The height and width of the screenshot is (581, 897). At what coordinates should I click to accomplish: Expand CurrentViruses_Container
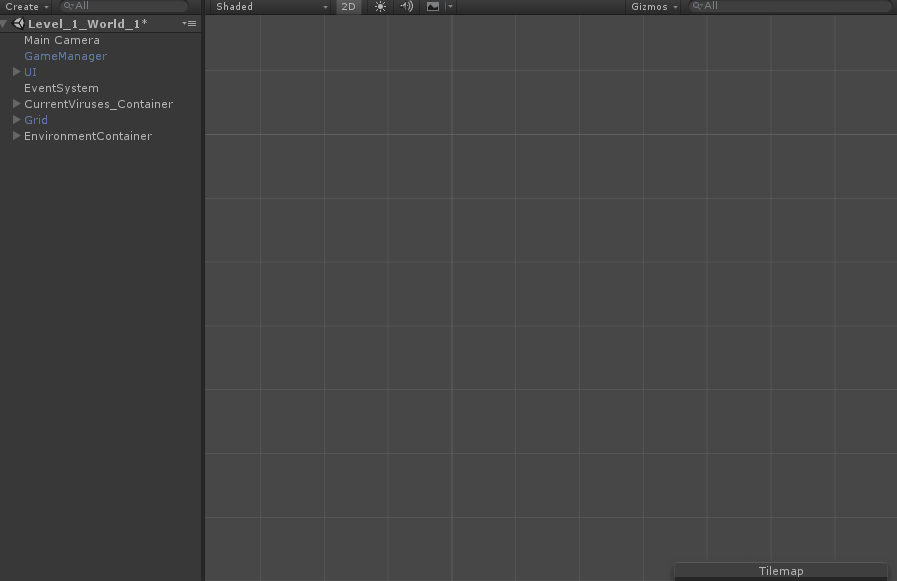[x=17, y=104]
